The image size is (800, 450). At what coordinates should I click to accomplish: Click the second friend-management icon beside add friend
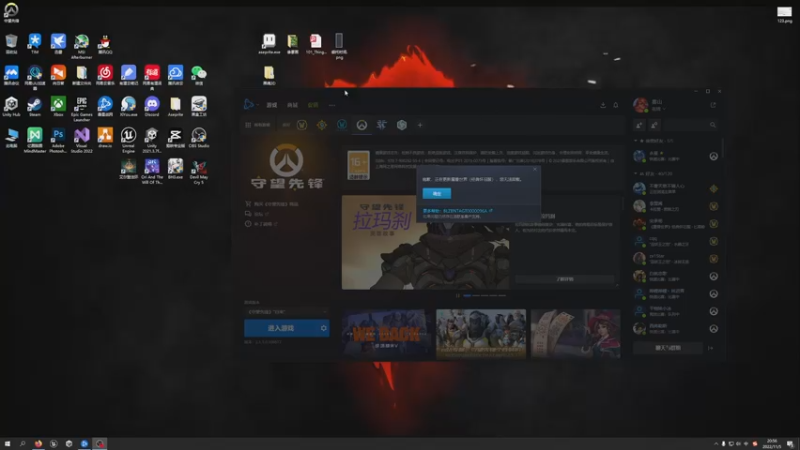(x=655, y=125)
